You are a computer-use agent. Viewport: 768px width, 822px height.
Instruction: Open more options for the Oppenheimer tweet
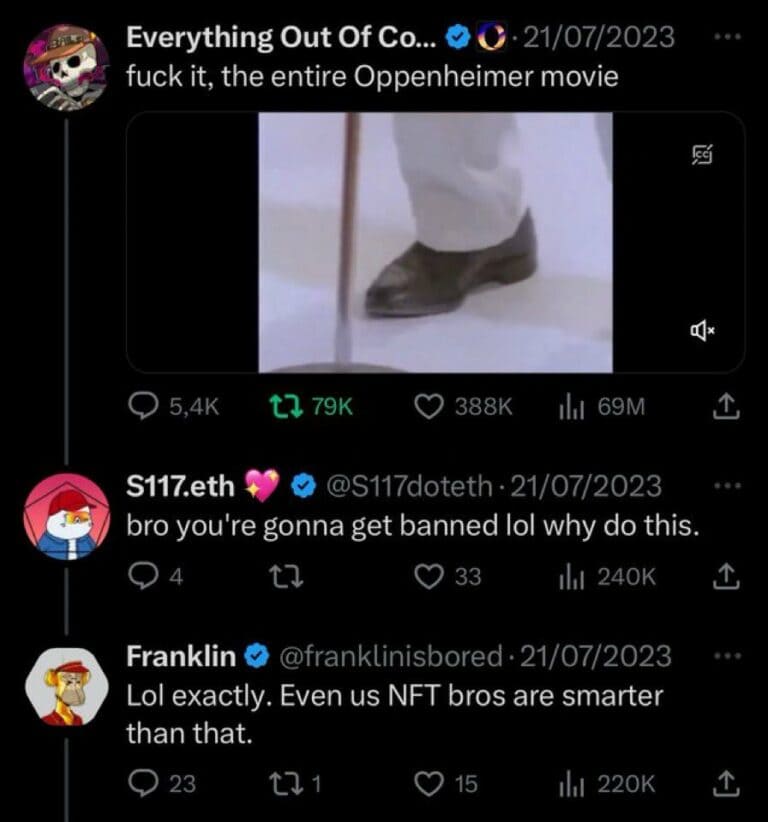click(x=729, y=36)
